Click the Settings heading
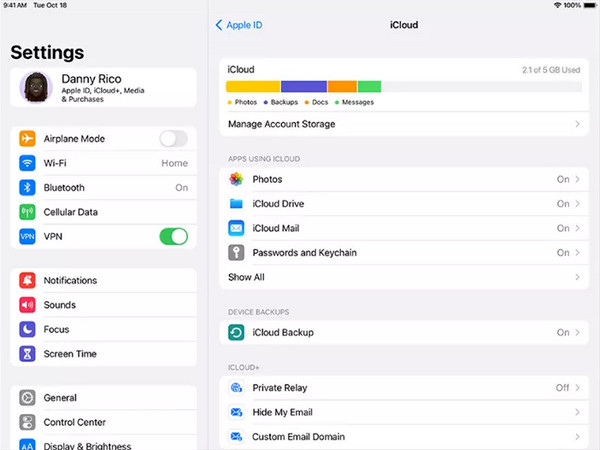The width and height of the screenshot is (600, 450). click(x=47, y=52)
